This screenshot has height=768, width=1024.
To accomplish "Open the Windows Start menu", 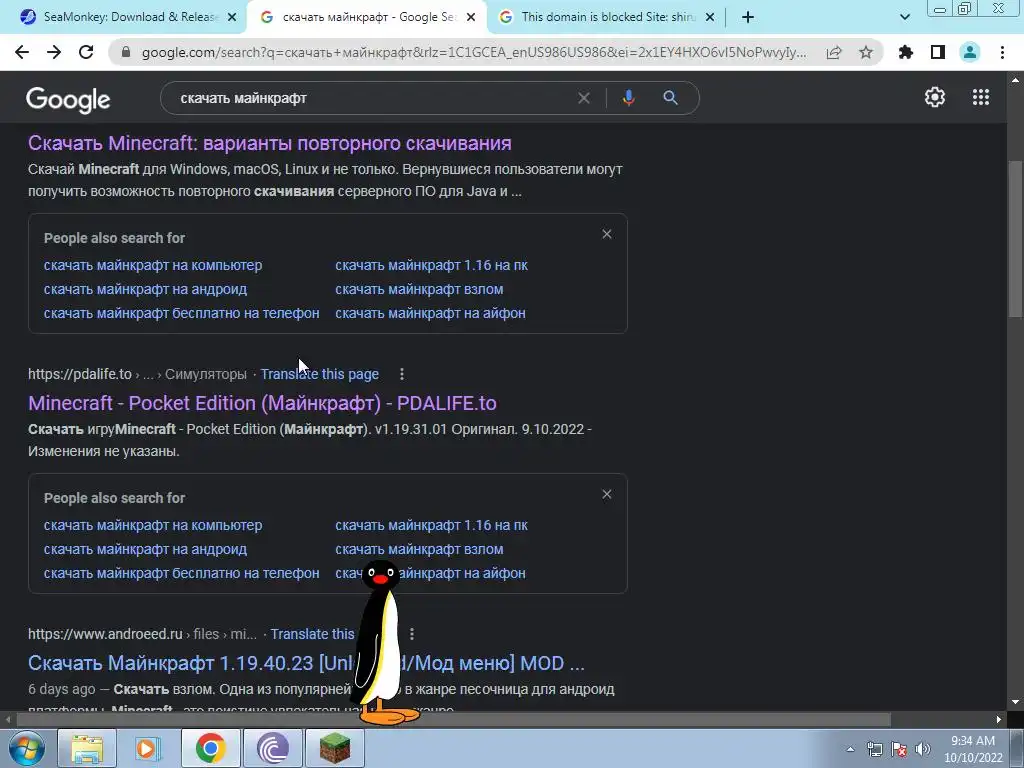I will tap(26, 748).
